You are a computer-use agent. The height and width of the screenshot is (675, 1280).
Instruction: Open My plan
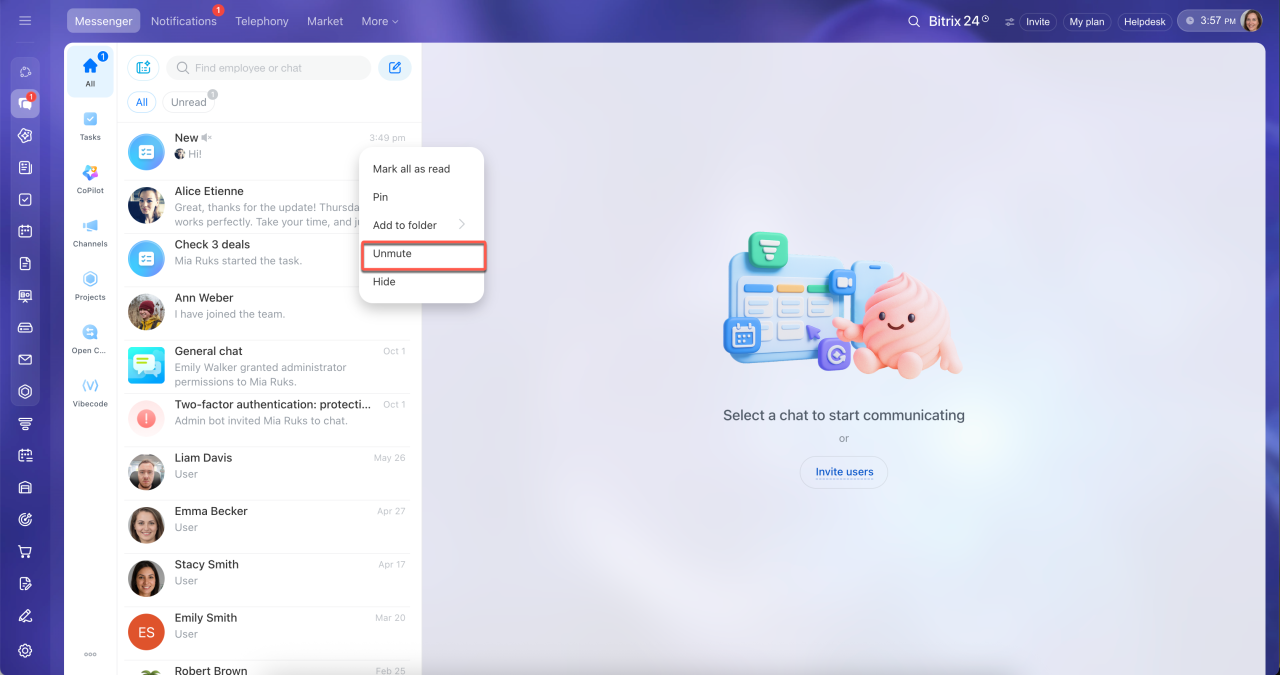(x=1087, y=21)
